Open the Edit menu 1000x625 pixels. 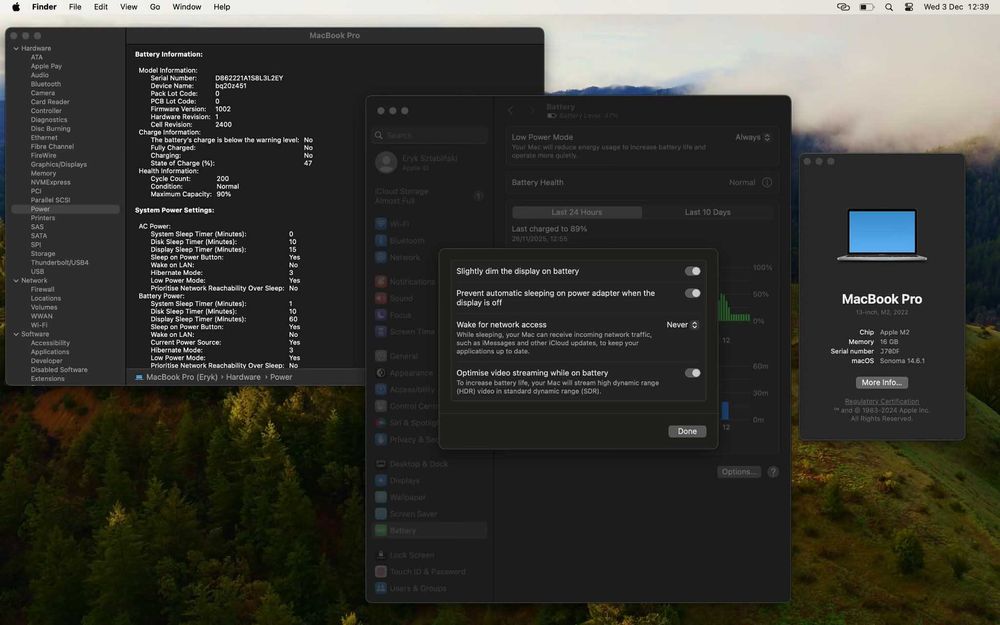pyautogui.click(x=101, y=7)
